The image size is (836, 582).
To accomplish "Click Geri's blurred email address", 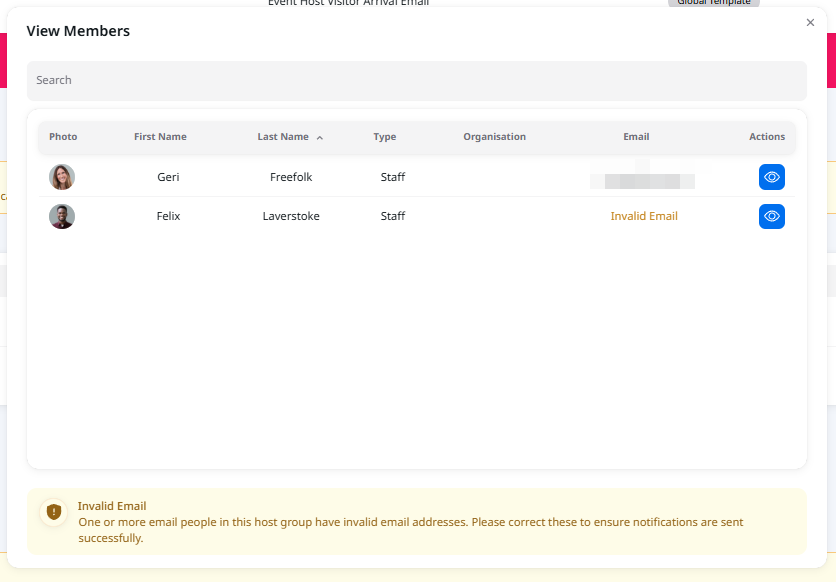I will click(641, 180).
